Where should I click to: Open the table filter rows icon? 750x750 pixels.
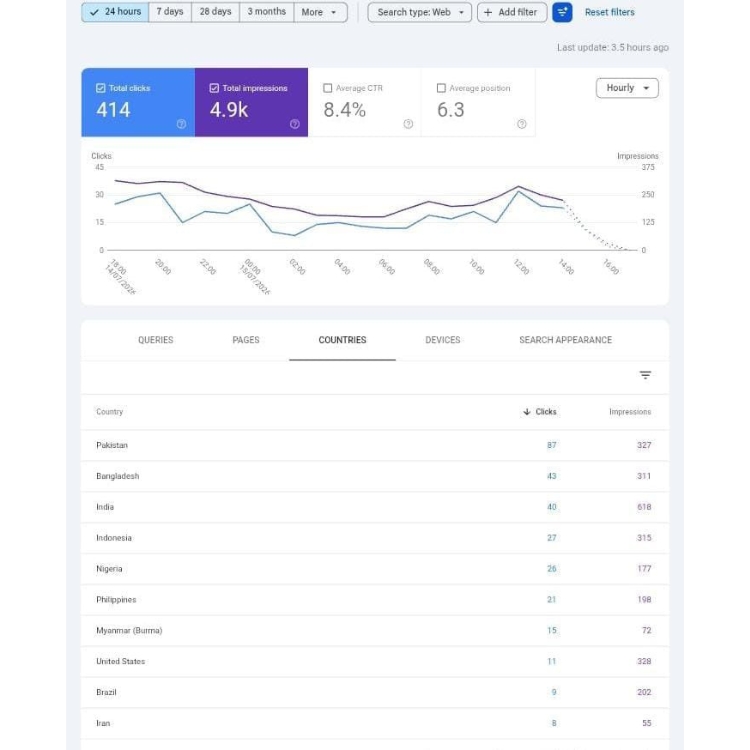[645, 375]
